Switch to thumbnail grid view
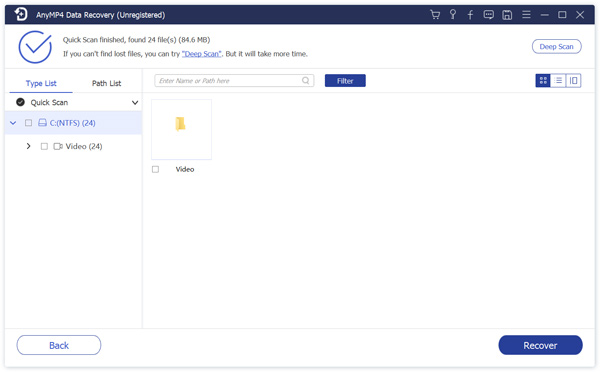 [x=543, y=81]
